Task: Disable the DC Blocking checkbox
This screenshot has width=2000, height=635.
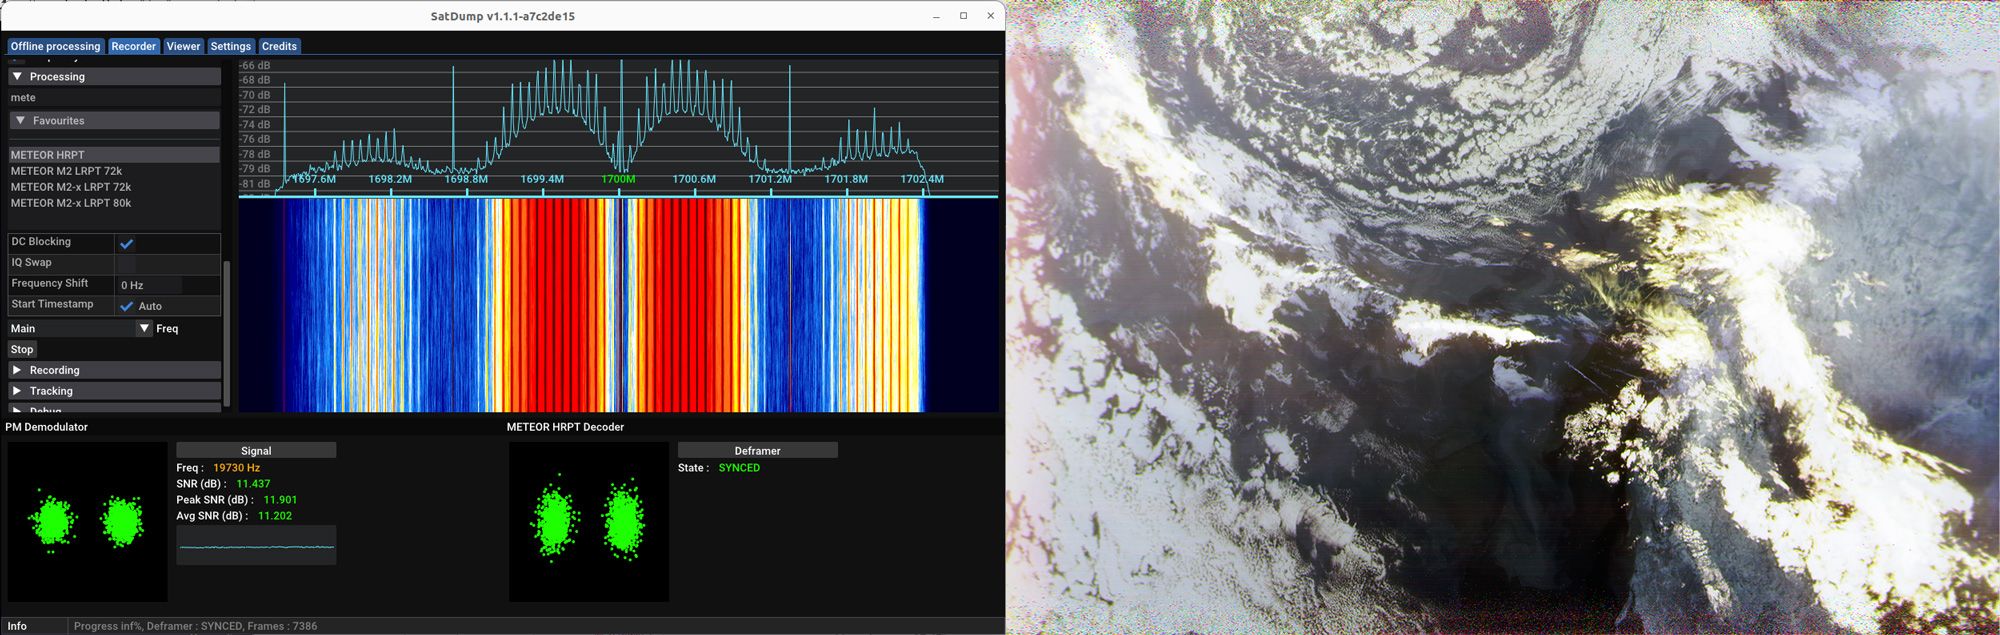Action: 126,243
